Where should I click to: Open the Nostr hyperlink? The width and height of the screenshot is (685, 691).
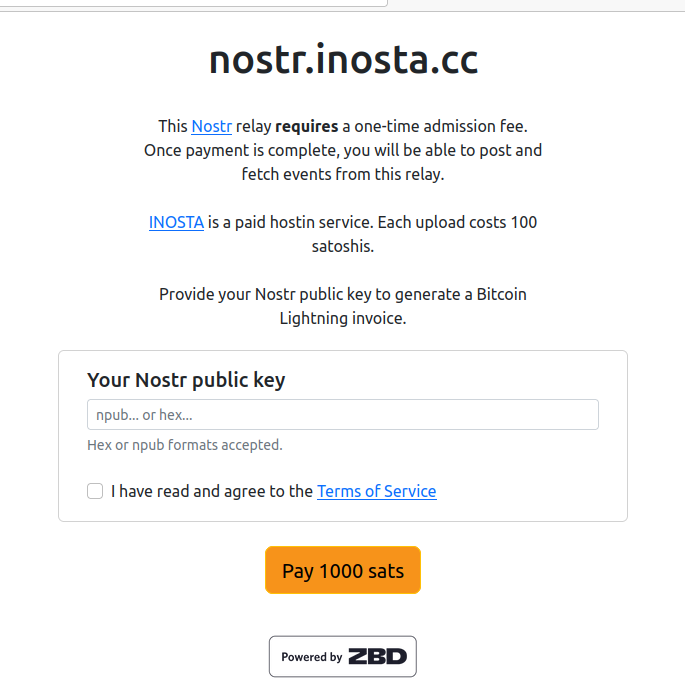coord(211,126)
